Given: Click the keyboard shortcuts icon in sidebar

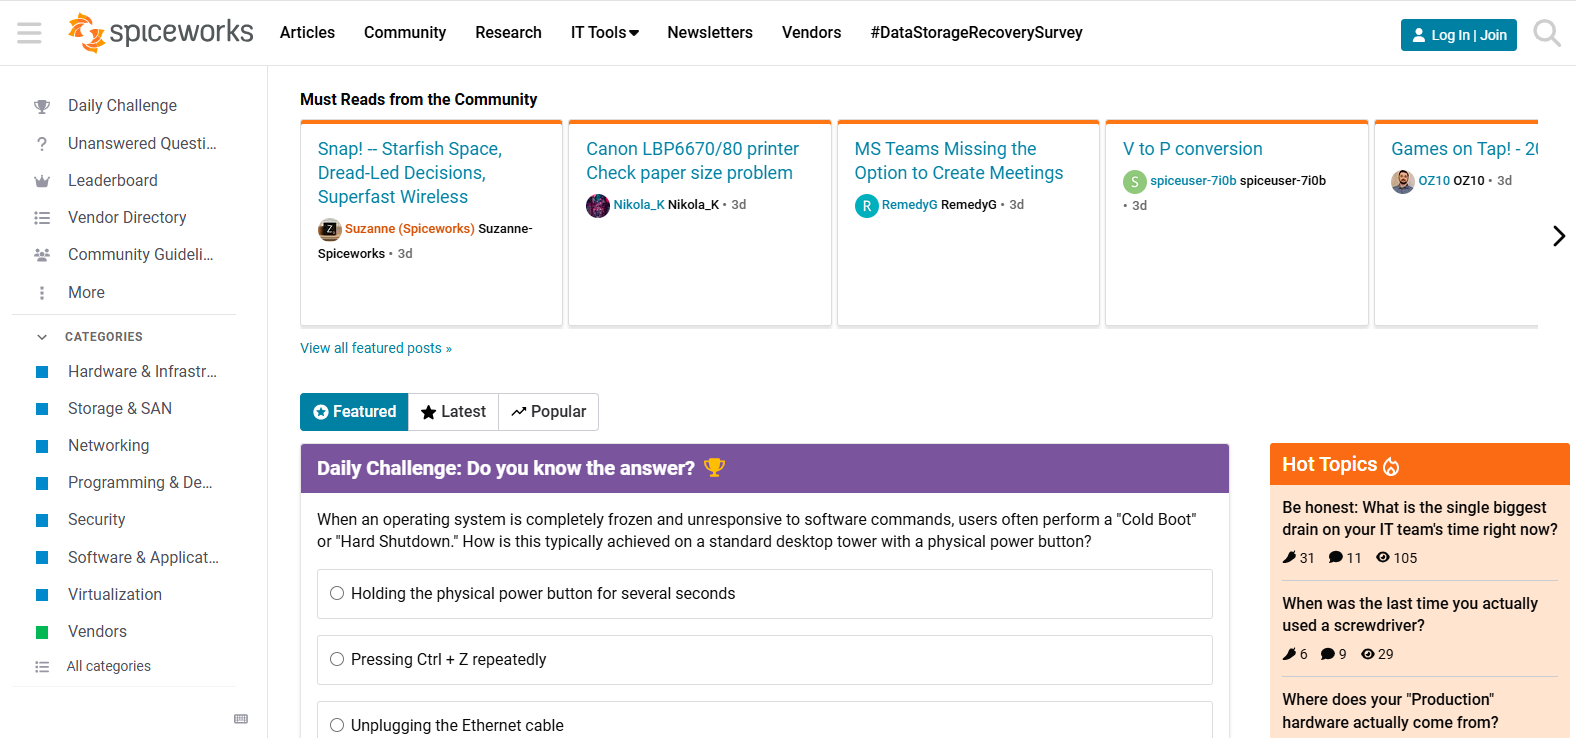Looking at the screenshot, I should pyautogui.click(x=241, y=719).
